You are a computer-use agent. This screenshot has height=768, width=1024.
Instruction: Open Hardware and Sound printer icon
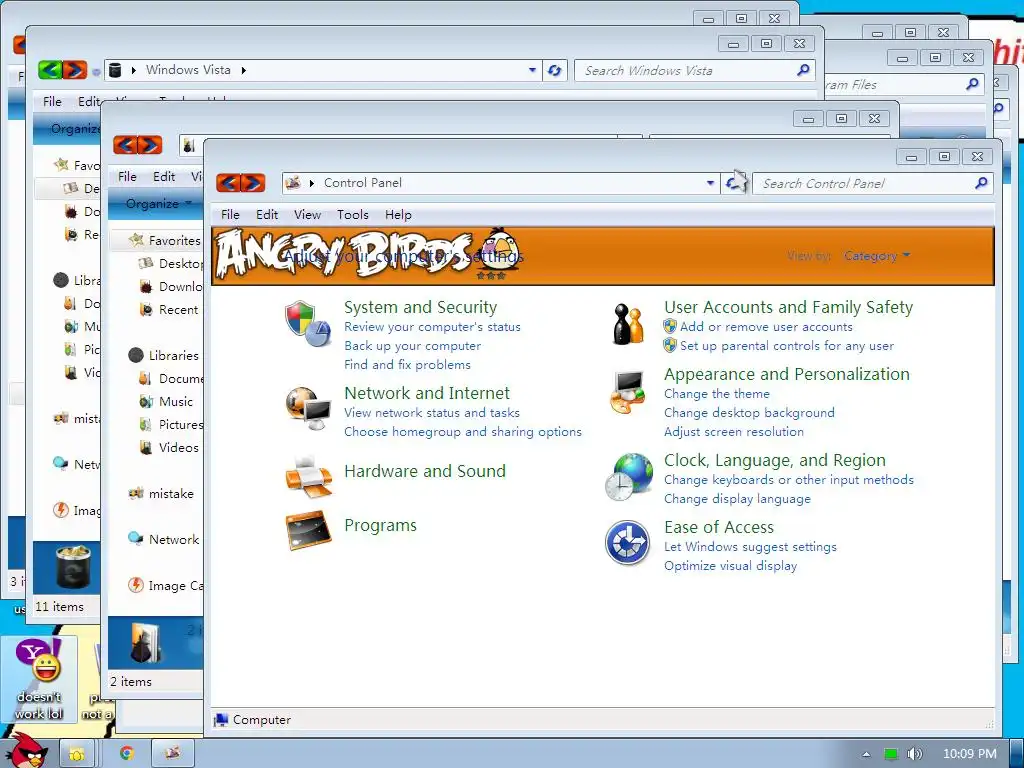pos(308,477)
